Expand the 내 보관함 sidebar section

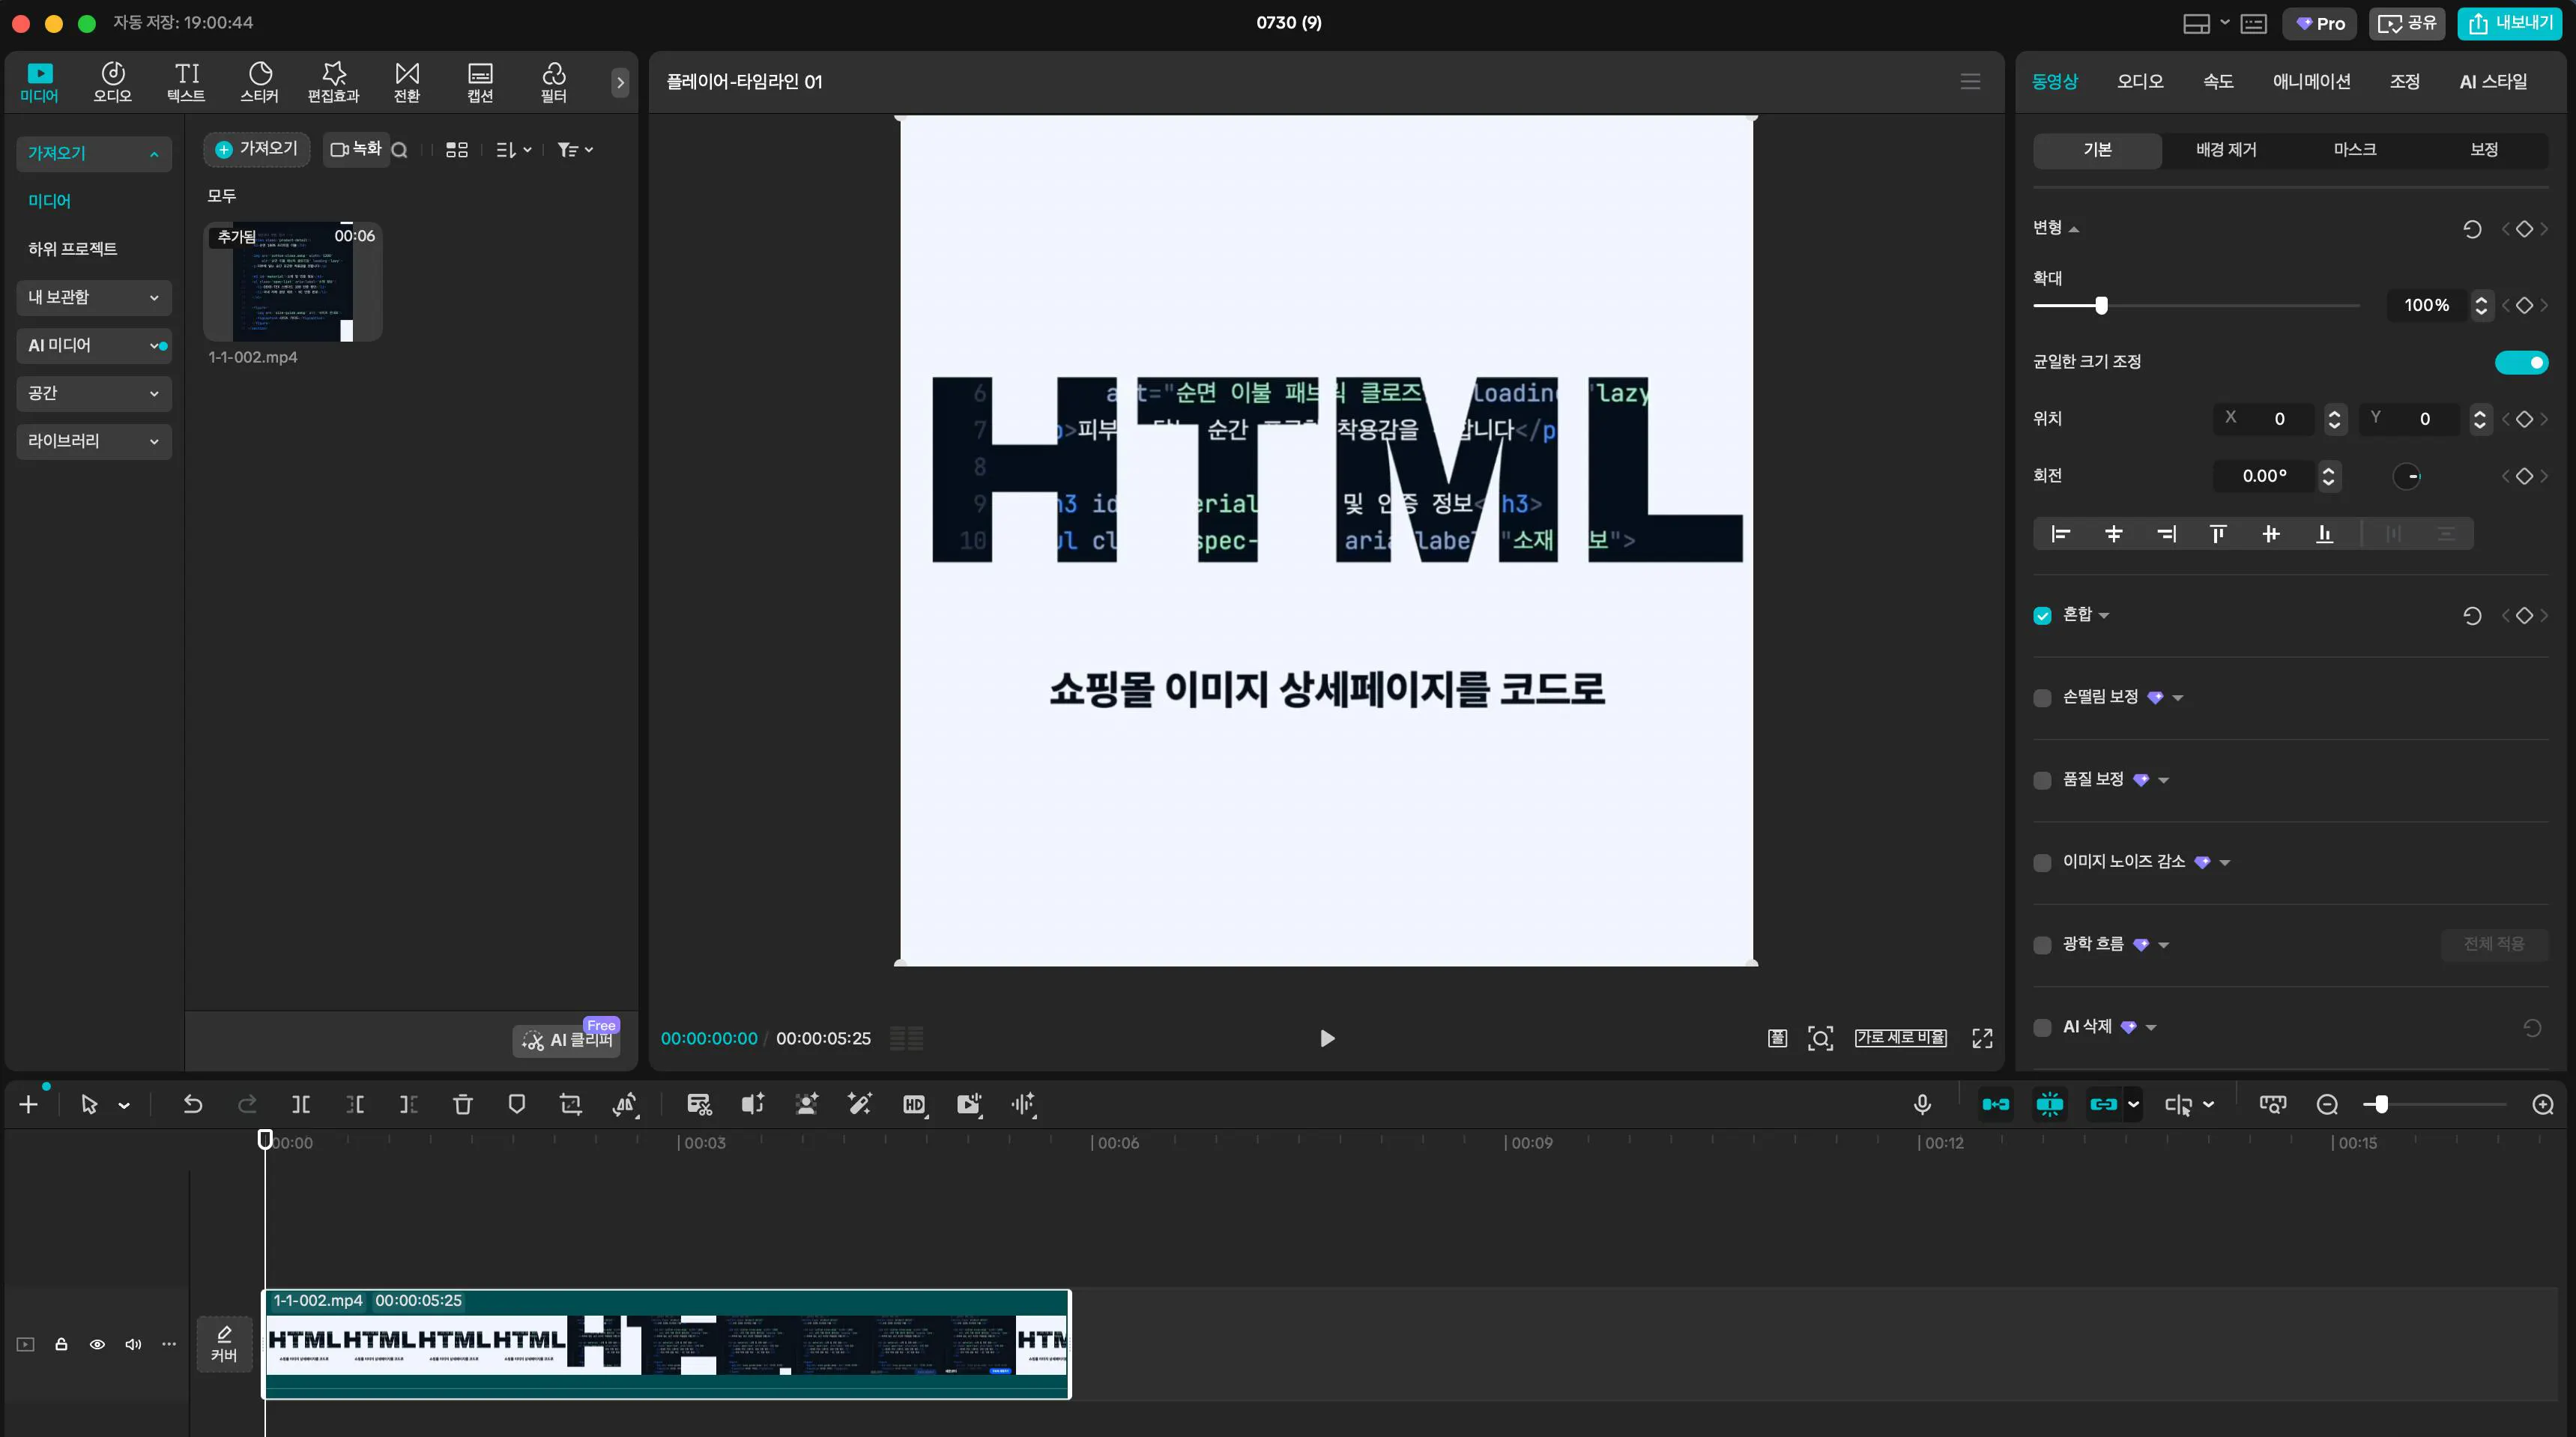pos(94,297)
